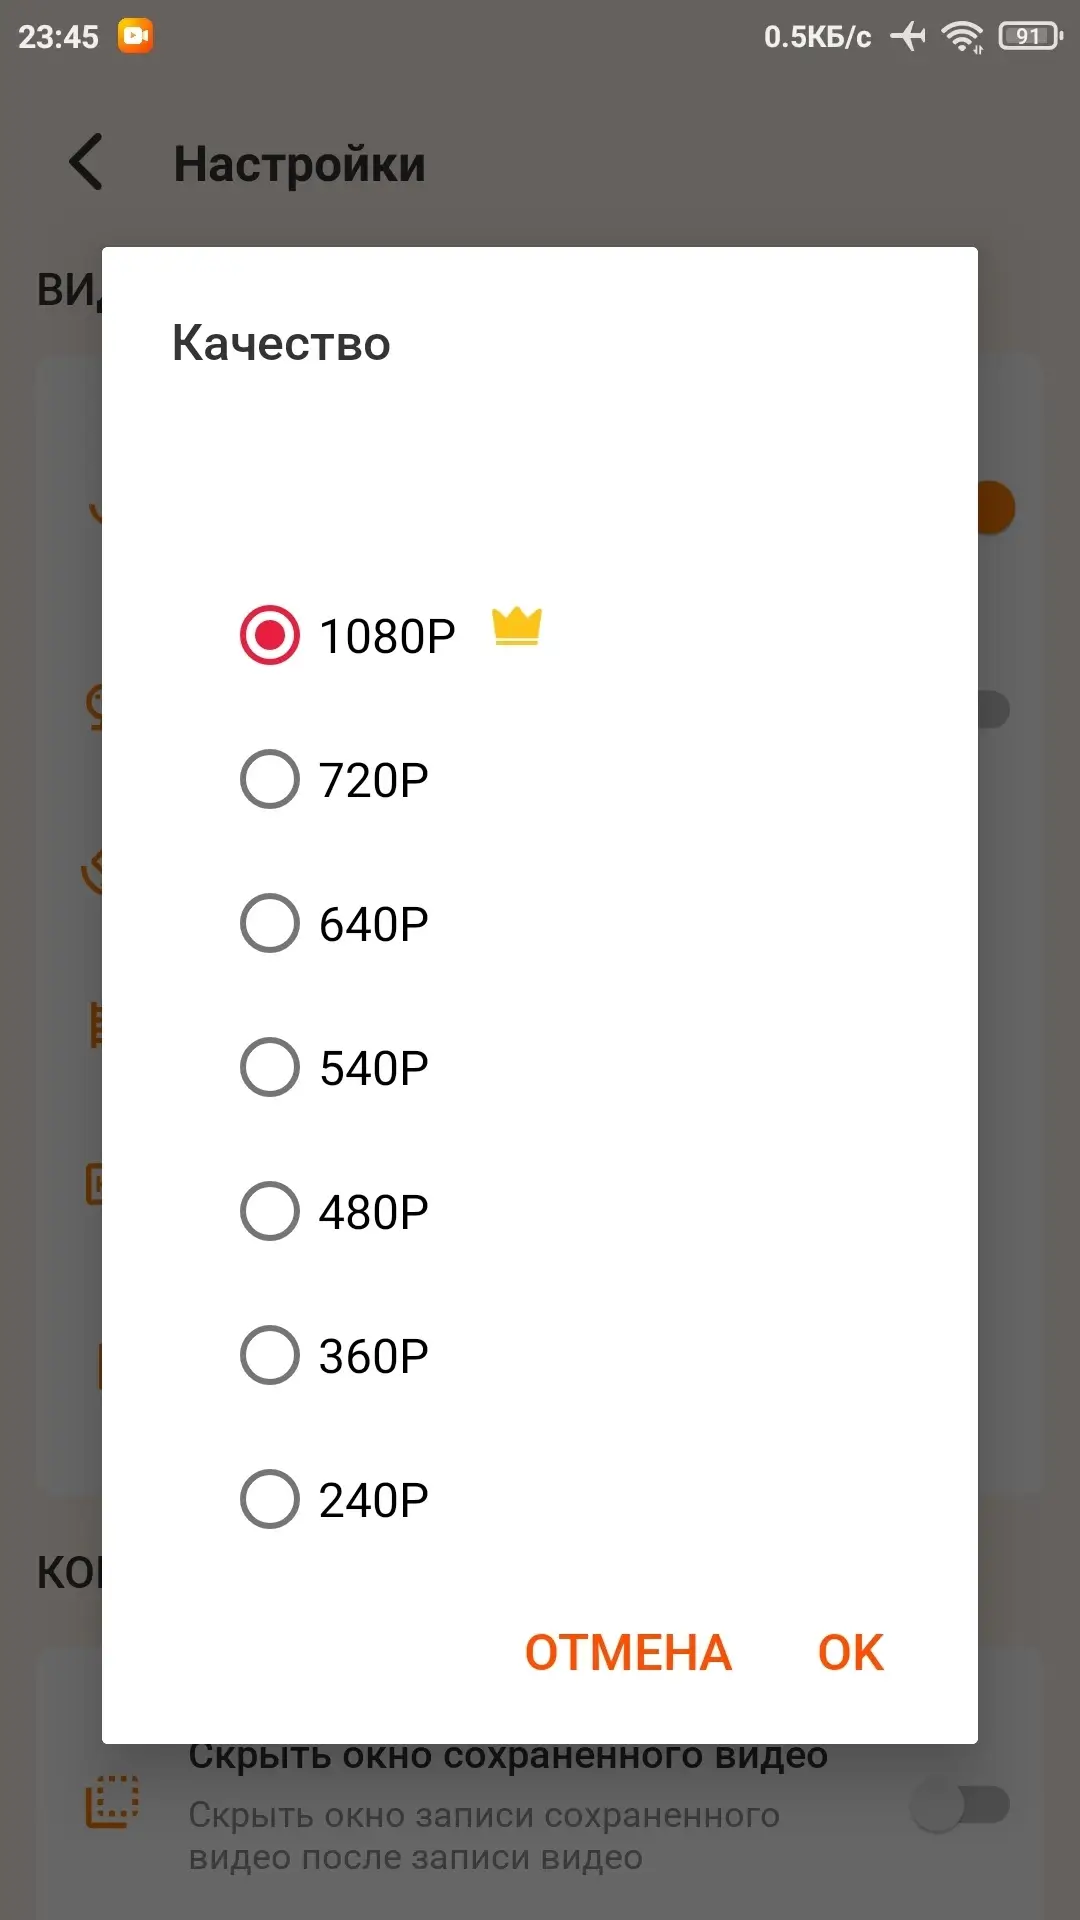Set quality to 480P
1080x1920 pixels.
pyautogui.click(x=270, y=1211)
